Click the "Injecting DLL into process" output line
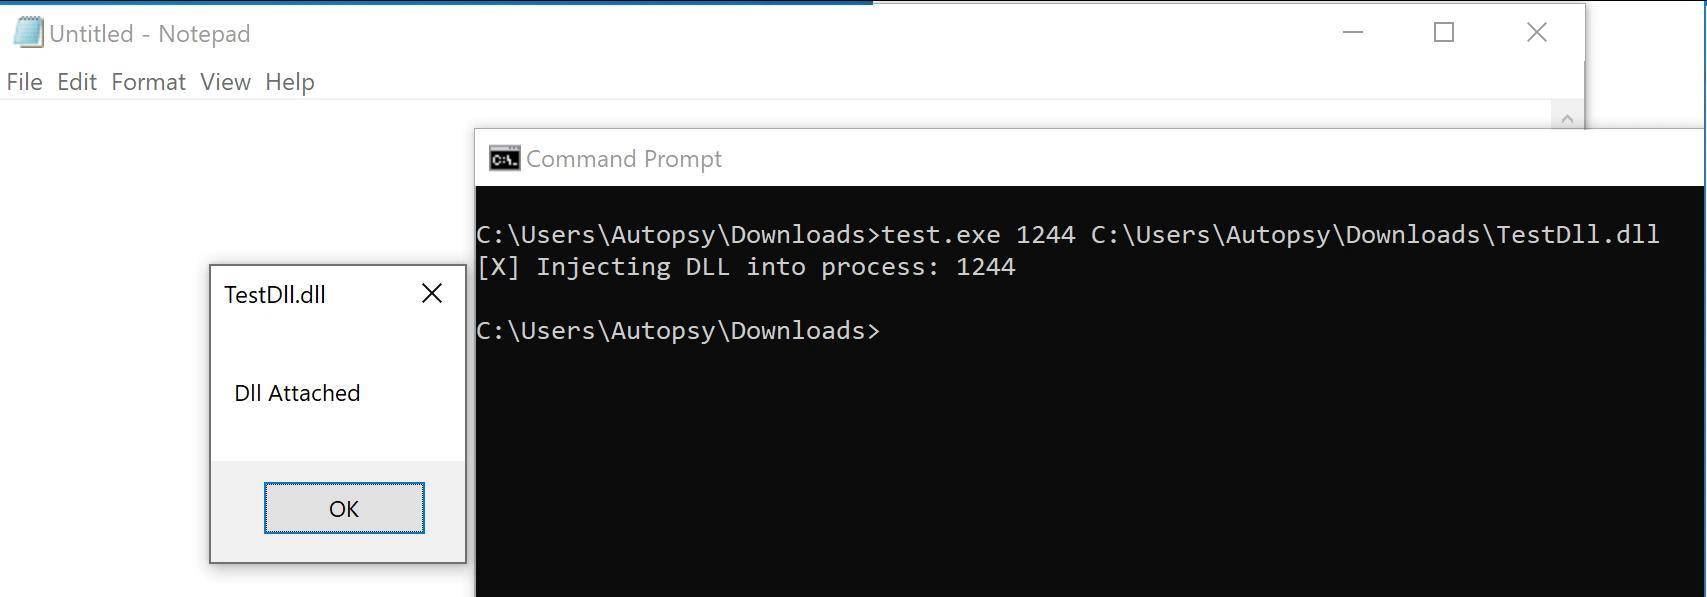This screenshot has height=597, width=1707. 746,267
